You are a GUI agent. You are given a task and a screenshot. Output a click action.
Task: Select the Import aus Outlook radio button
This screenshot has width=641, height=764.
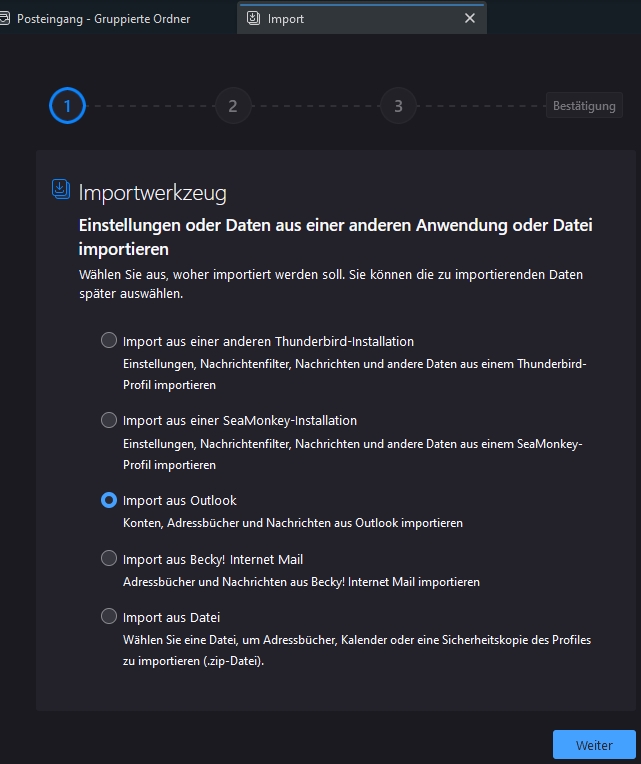(x=109, y=500)
